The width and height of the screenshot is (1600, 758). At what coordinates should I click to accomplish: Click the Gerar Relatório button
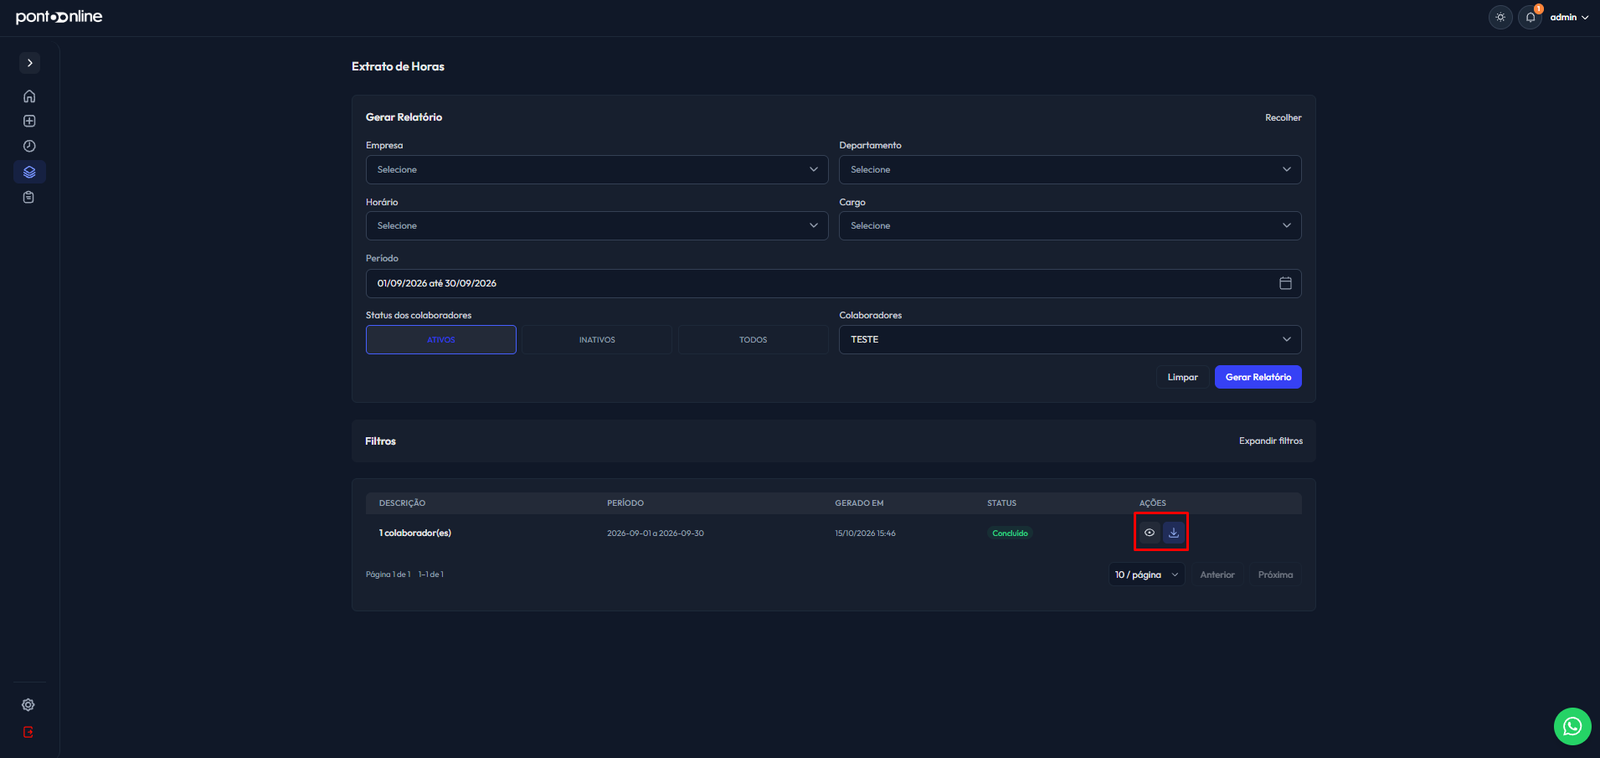tap(1258, 377)
